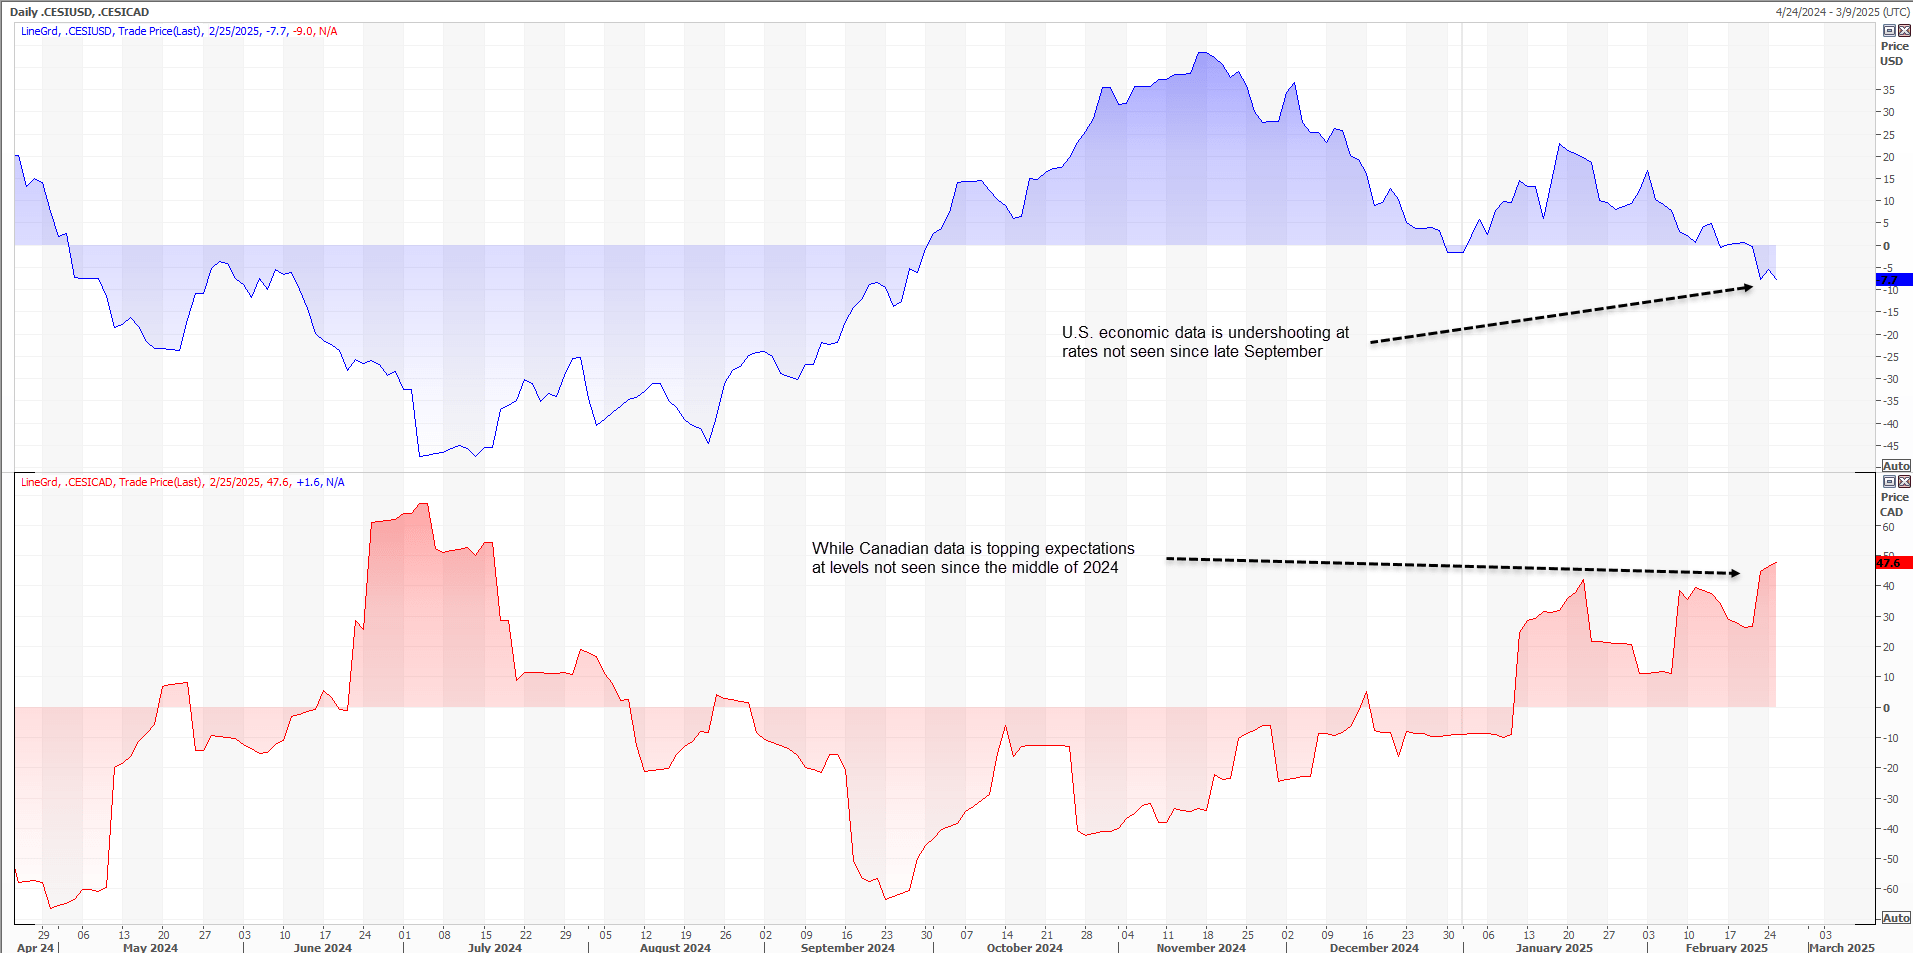The height and width of the screenshot is (953, 1913).
Task: Open the date range 4/24/2024 - 3/9/2025
Action: tap(1842, 12)
